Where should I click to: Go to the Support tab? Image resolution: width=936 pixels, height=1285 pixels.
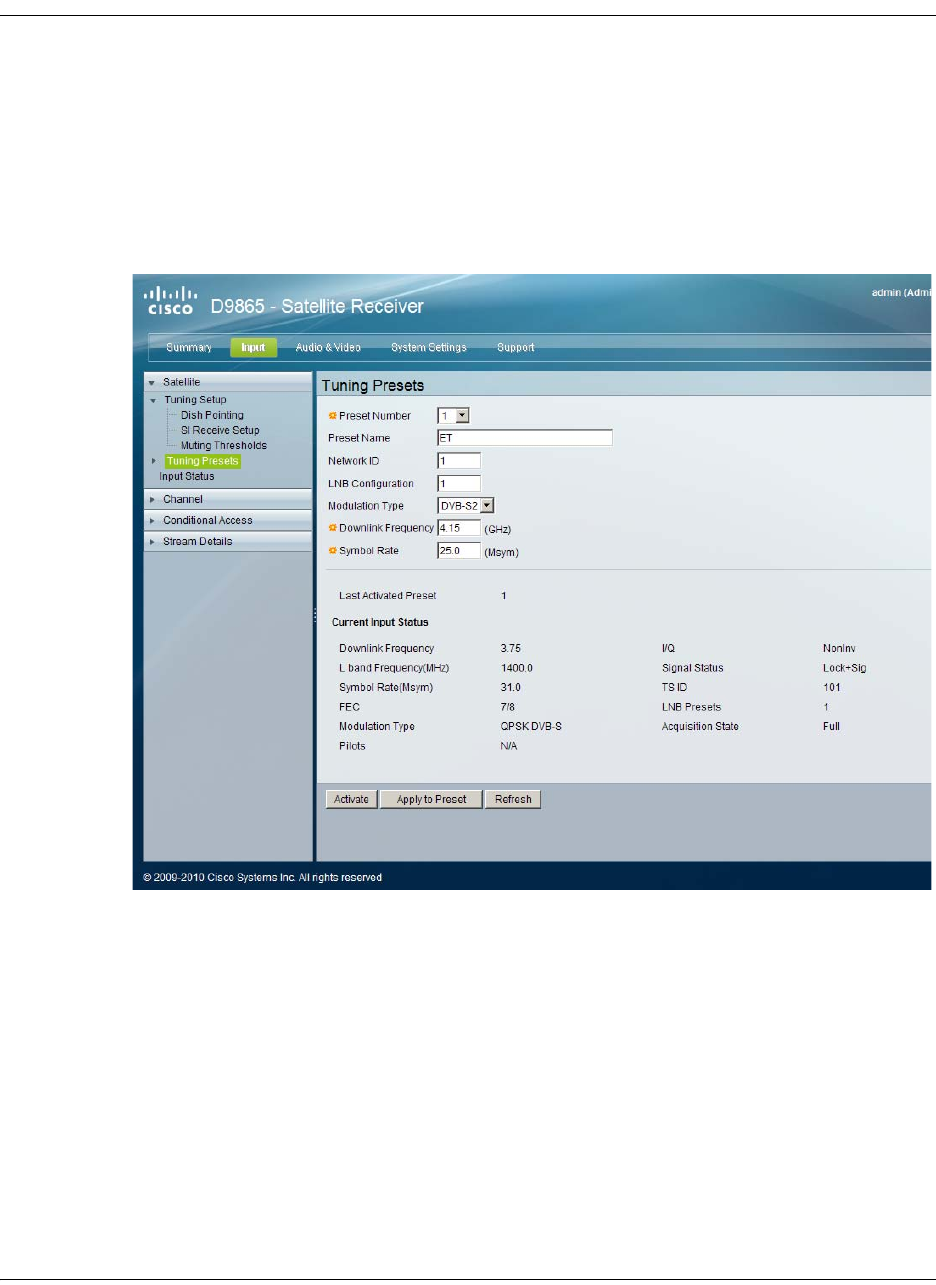[x=516, y=348]
